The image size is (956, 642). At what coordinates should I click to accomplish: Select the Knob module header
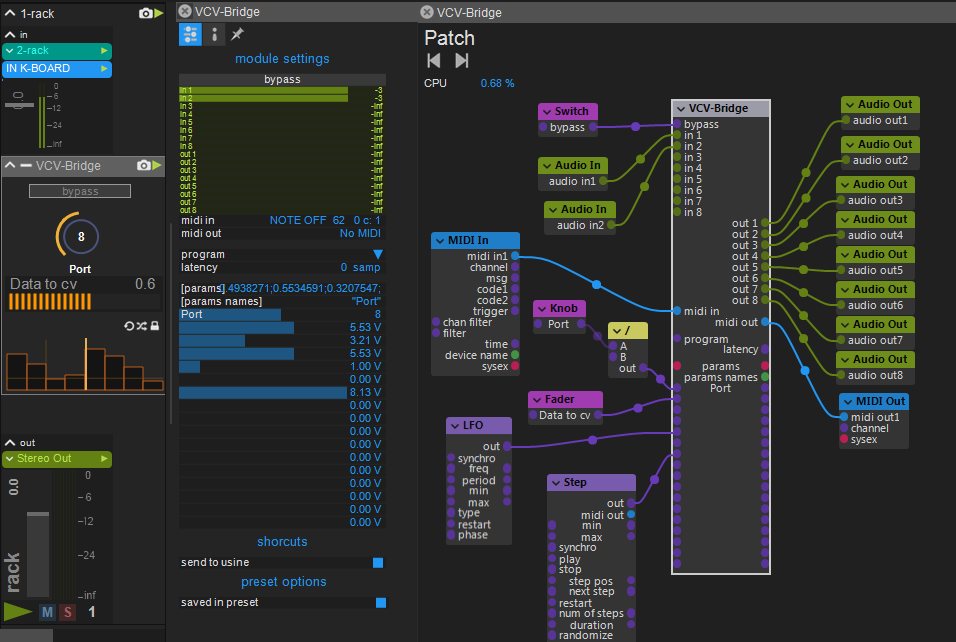click(560, 308)
